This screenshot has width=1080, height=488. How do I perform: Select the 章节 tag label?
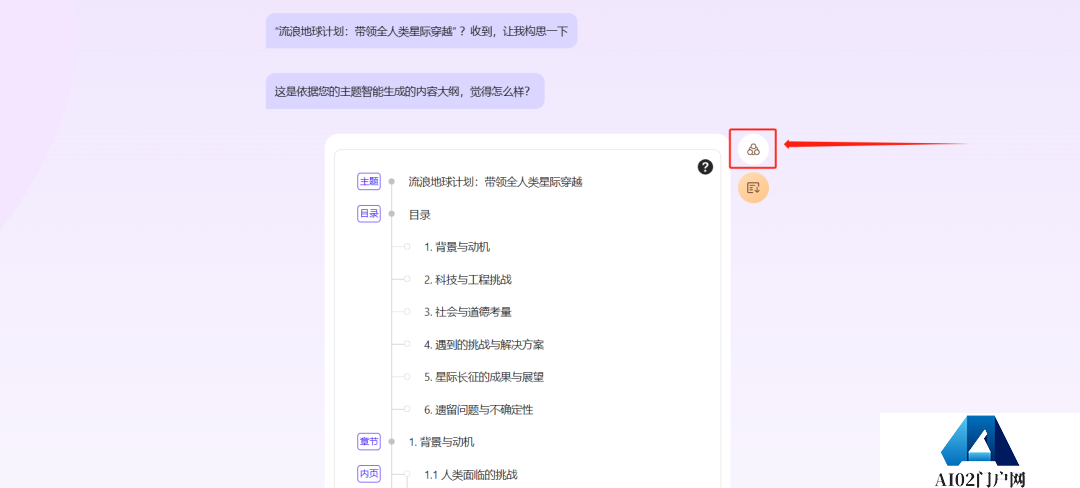(x=368, y=442)
